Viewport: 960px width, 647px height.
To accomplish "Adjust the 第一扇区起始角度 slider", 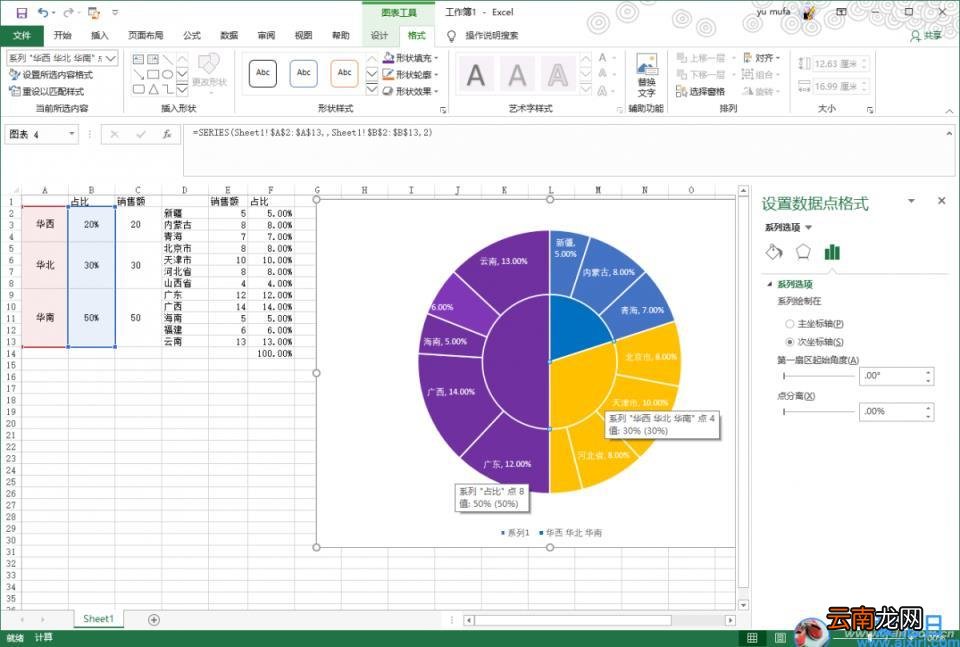I will click(819, 376).
